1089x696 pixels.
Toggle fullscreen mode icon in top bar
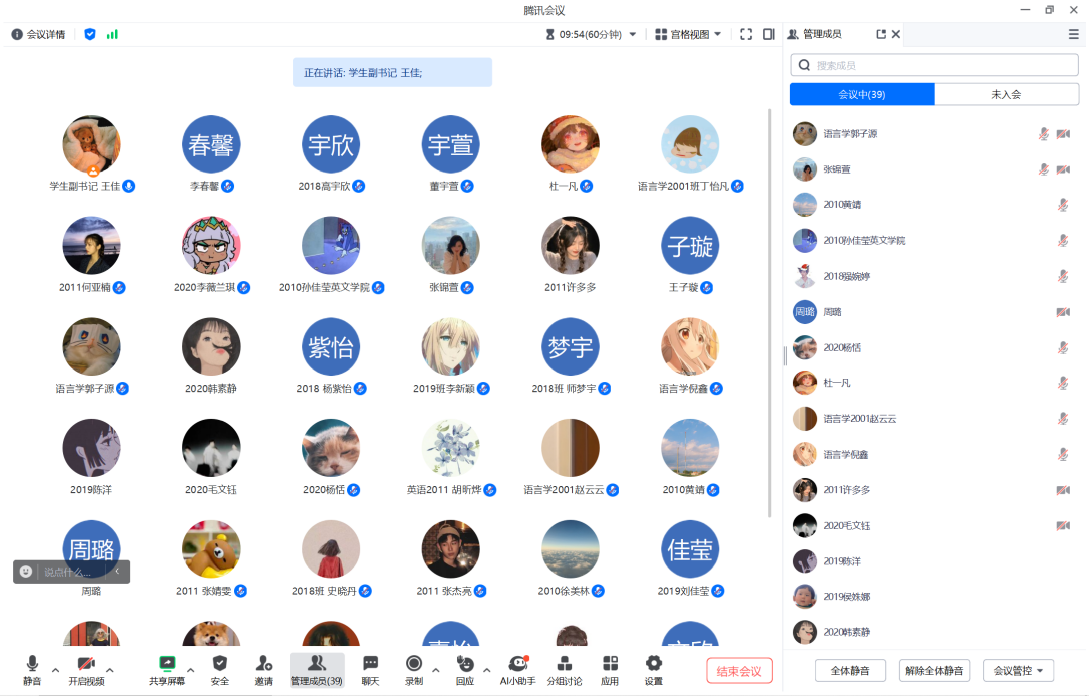pos(746,34)
